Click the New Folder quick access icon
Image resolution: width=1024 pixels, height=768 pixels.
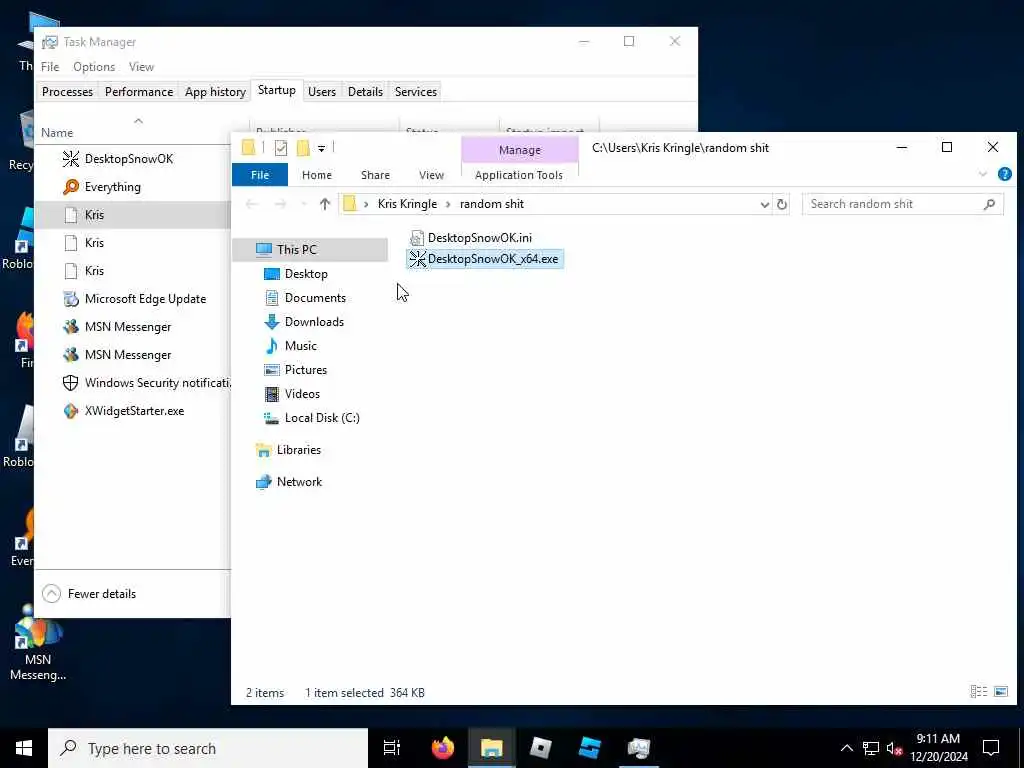[303, 148]
